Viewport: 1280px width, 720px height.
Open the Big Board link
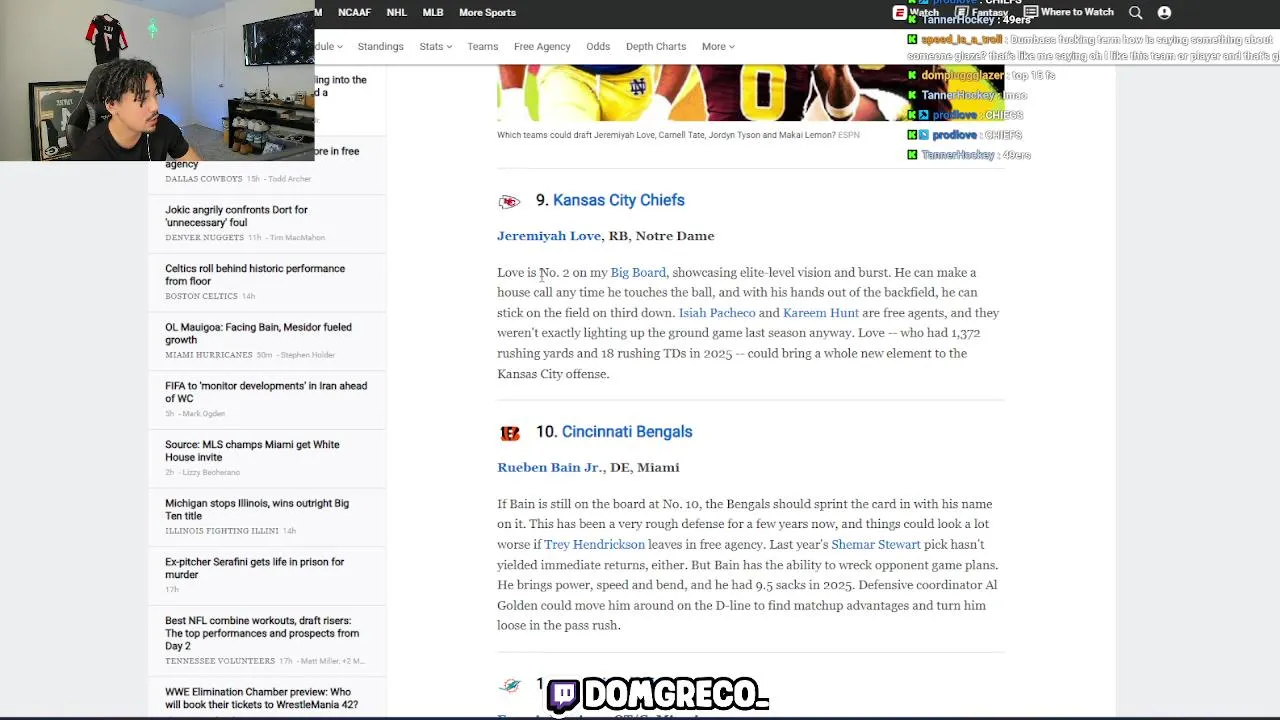638,272
